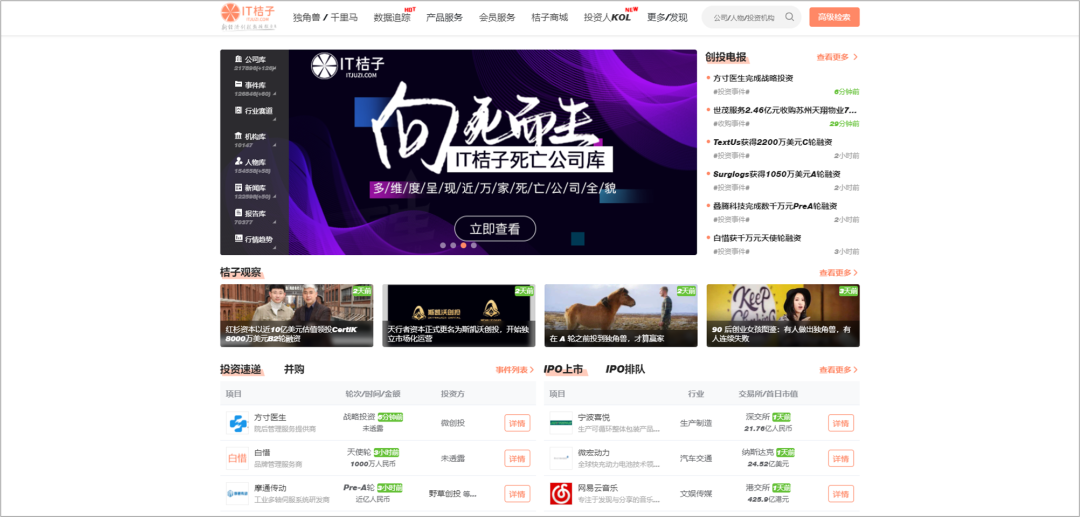Select the active orange carousel dot
The image size is (1080, 517).
pos(463,245)
